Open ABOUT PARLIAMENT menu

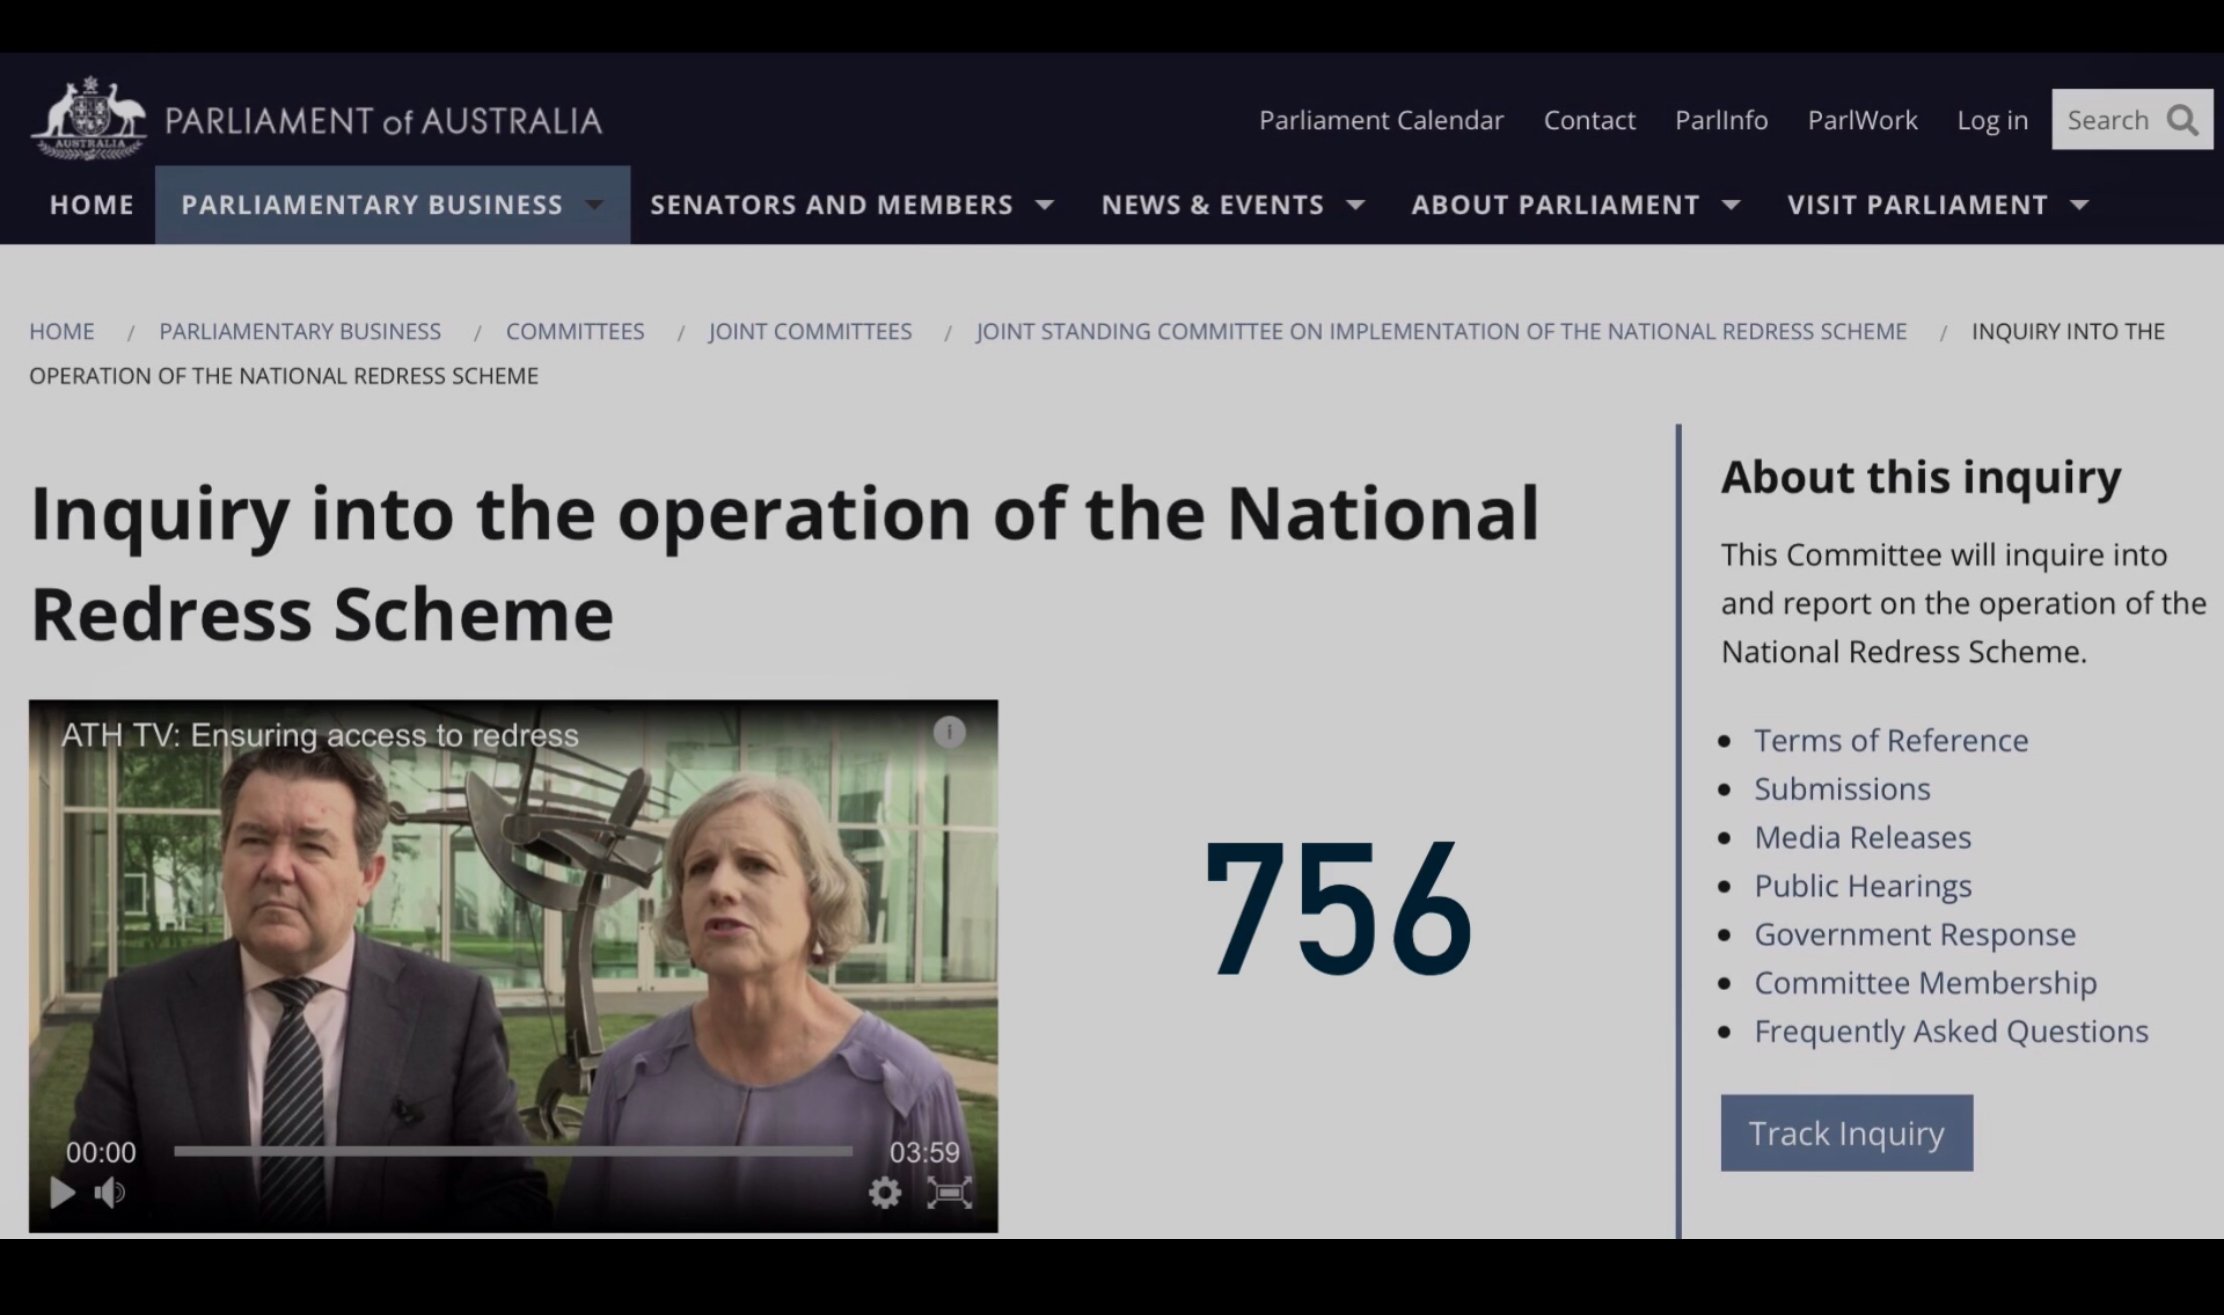click(1555, 204)
